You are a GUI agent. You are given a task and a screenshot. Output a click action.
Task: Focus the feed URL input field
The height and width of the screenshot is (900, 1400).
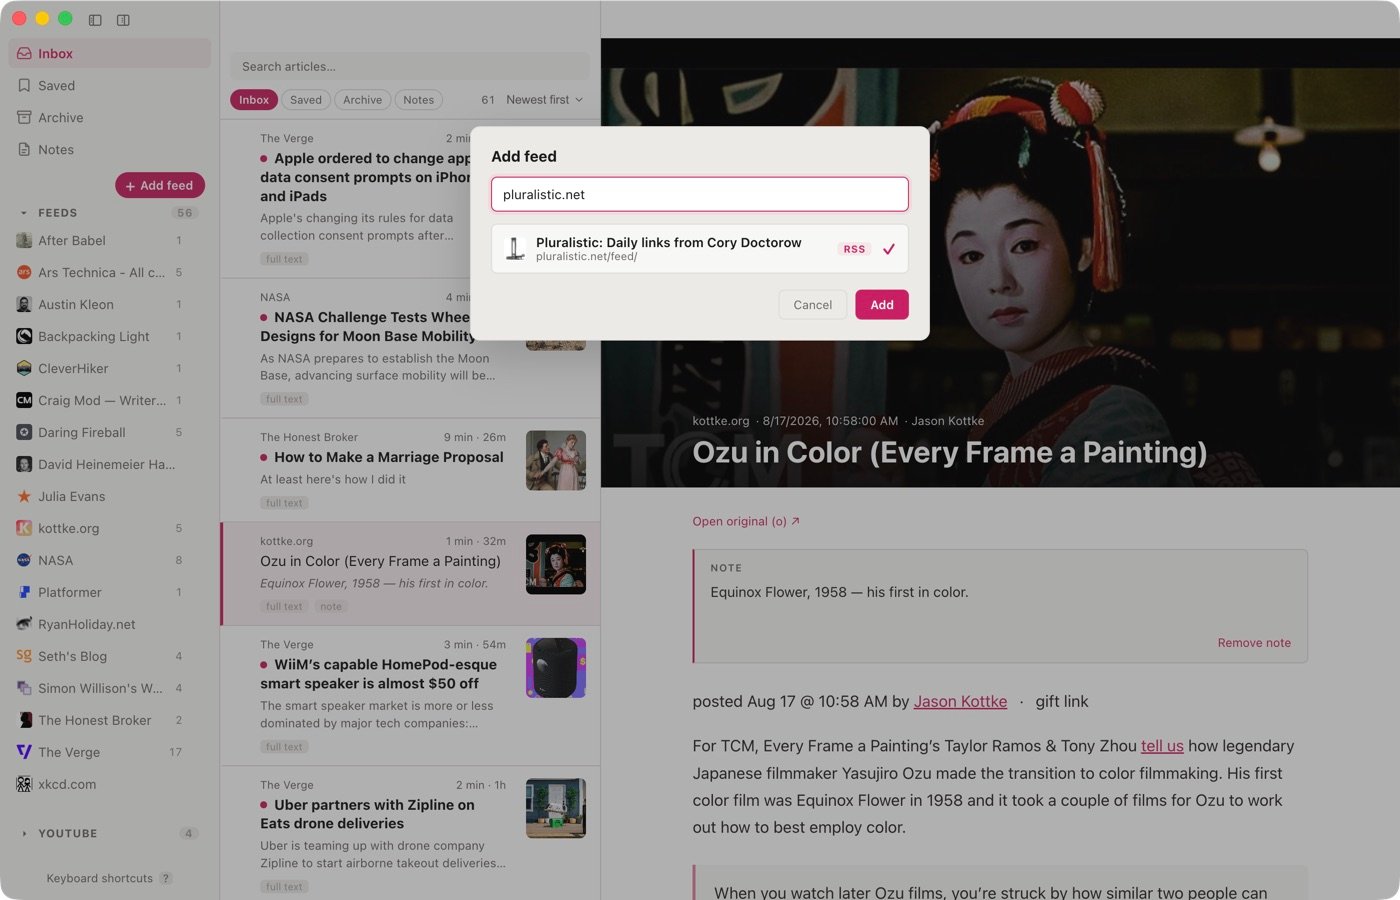pyautogui.click(x=700, y=195)
